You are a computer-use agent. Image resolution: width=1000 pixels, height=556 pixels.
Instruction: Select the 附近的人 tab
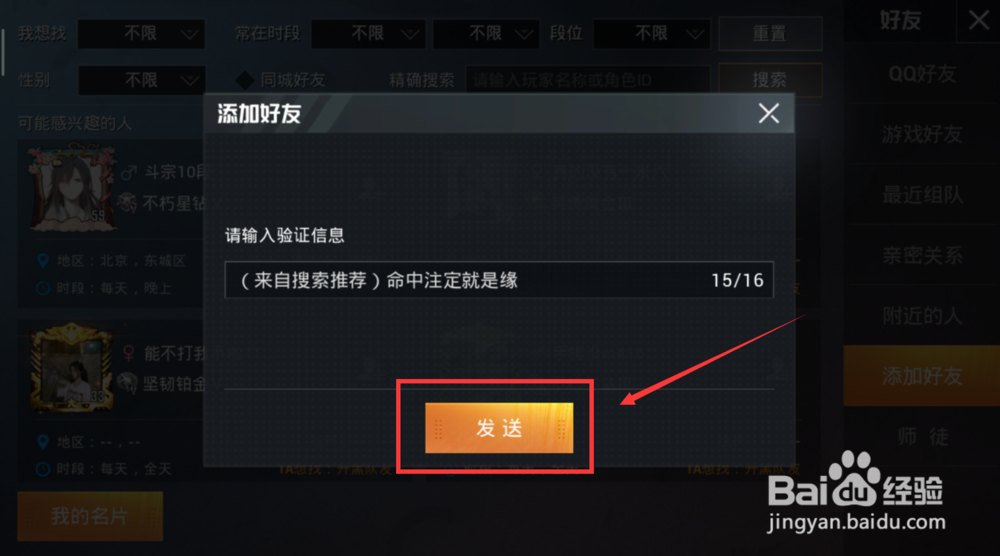click(x=922, y=316)
